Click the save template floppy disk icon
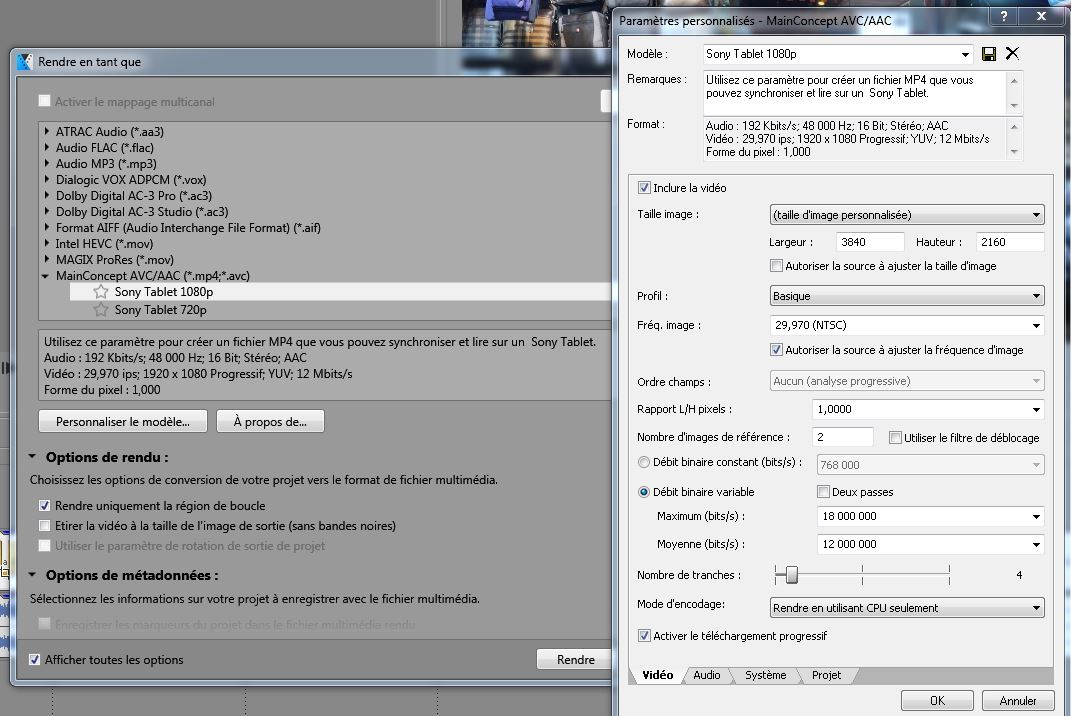The width and height of the screenshot is (1071, 716). (x=989, y=54)
